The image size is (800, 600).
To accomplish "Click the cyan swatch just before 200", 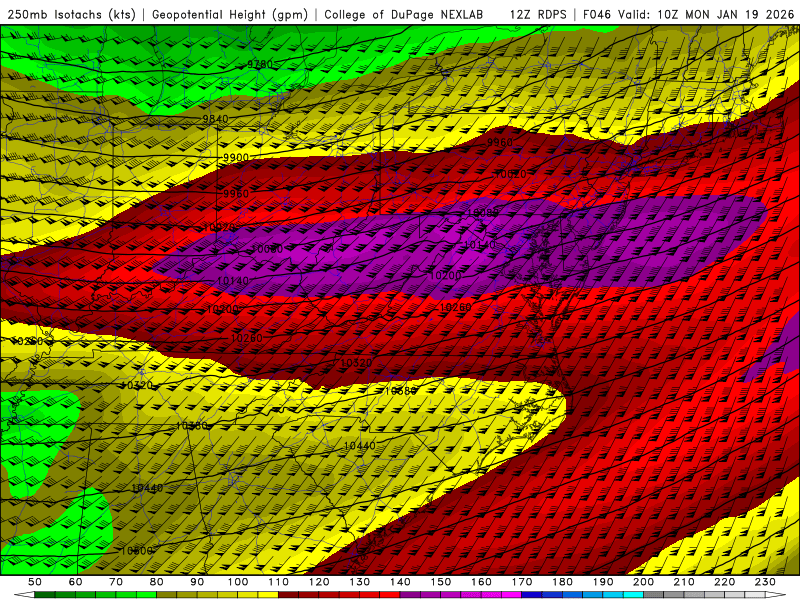I will 634,595.
